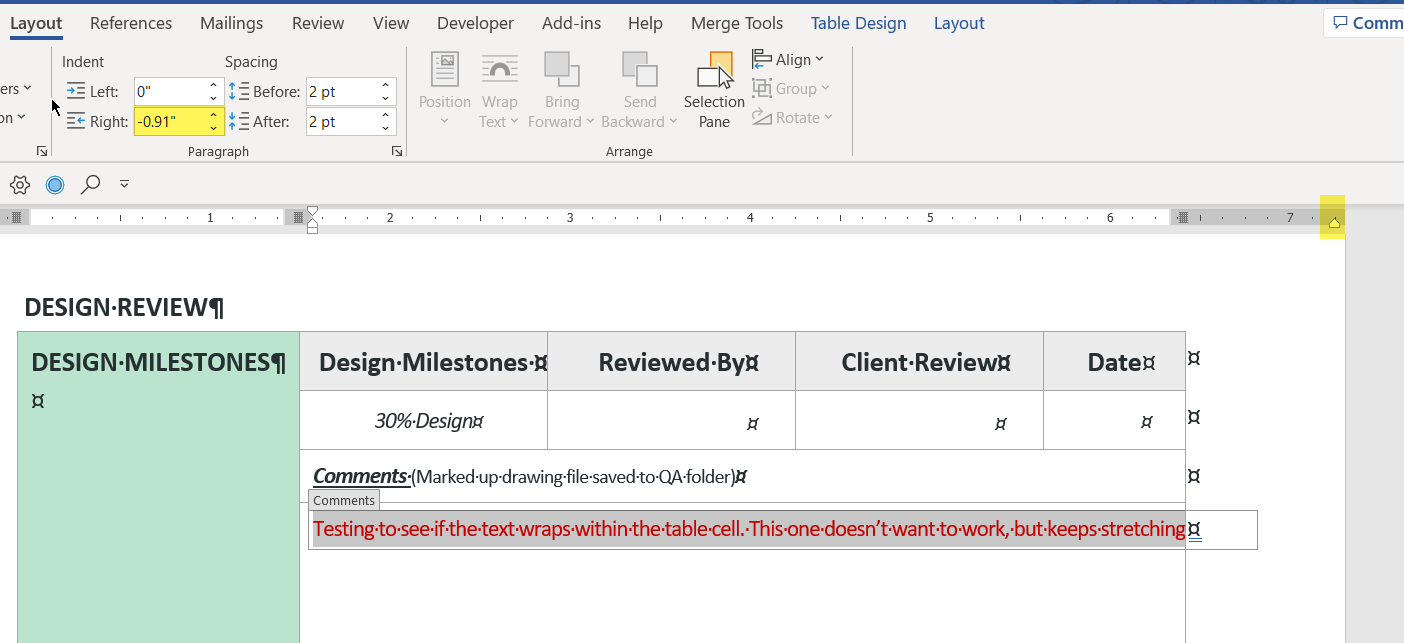Click the 30%·Design table cell
This screenshot has height=643, width=1404.
pyautogui.click(x=423, y=420)
